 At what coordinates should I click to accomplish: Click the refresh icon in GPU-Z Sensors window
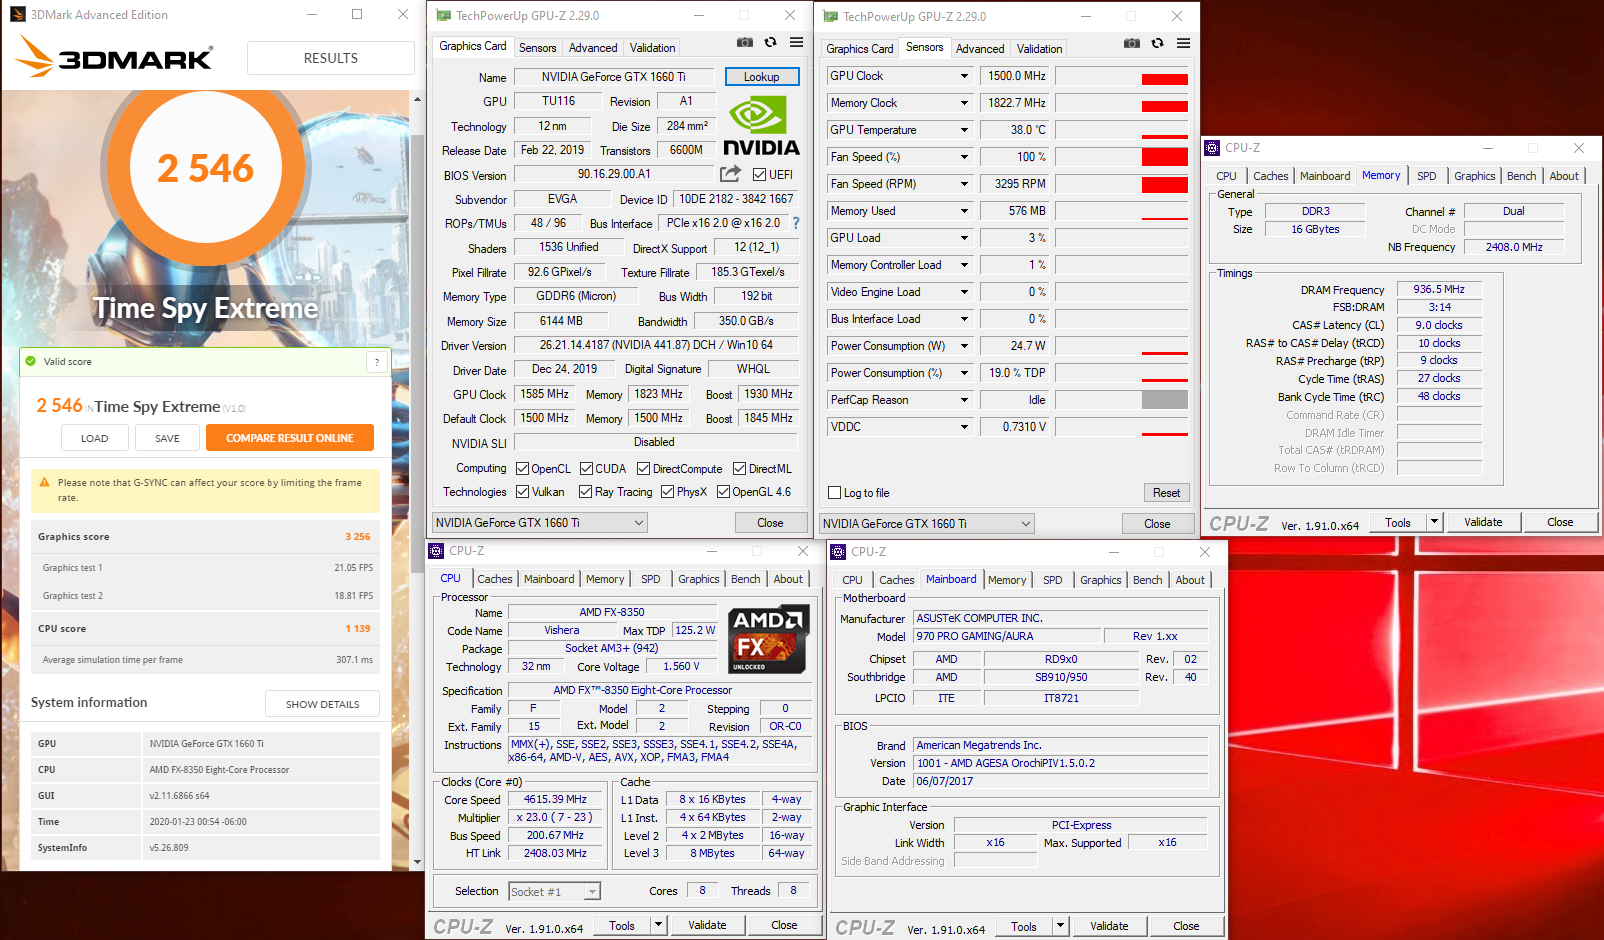point(1157,43)
